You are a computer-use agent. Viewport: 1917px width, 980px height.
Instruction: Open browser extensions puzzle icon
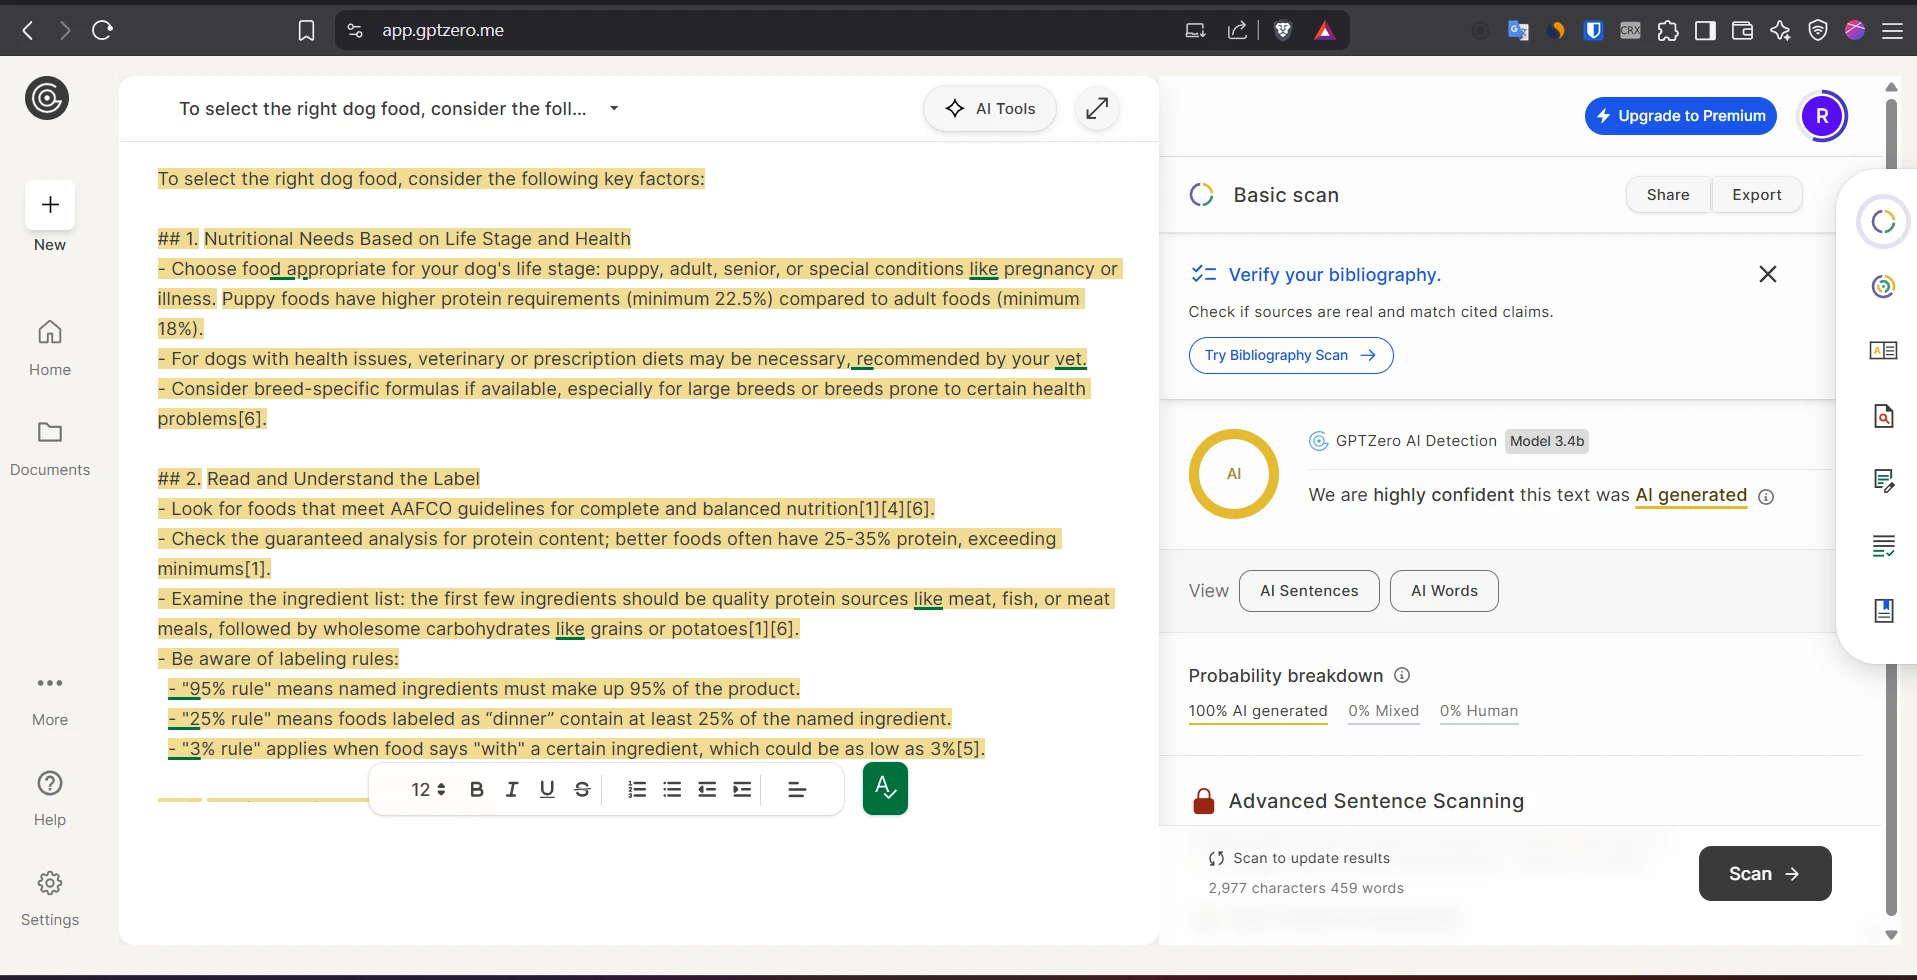point(1668,30)
